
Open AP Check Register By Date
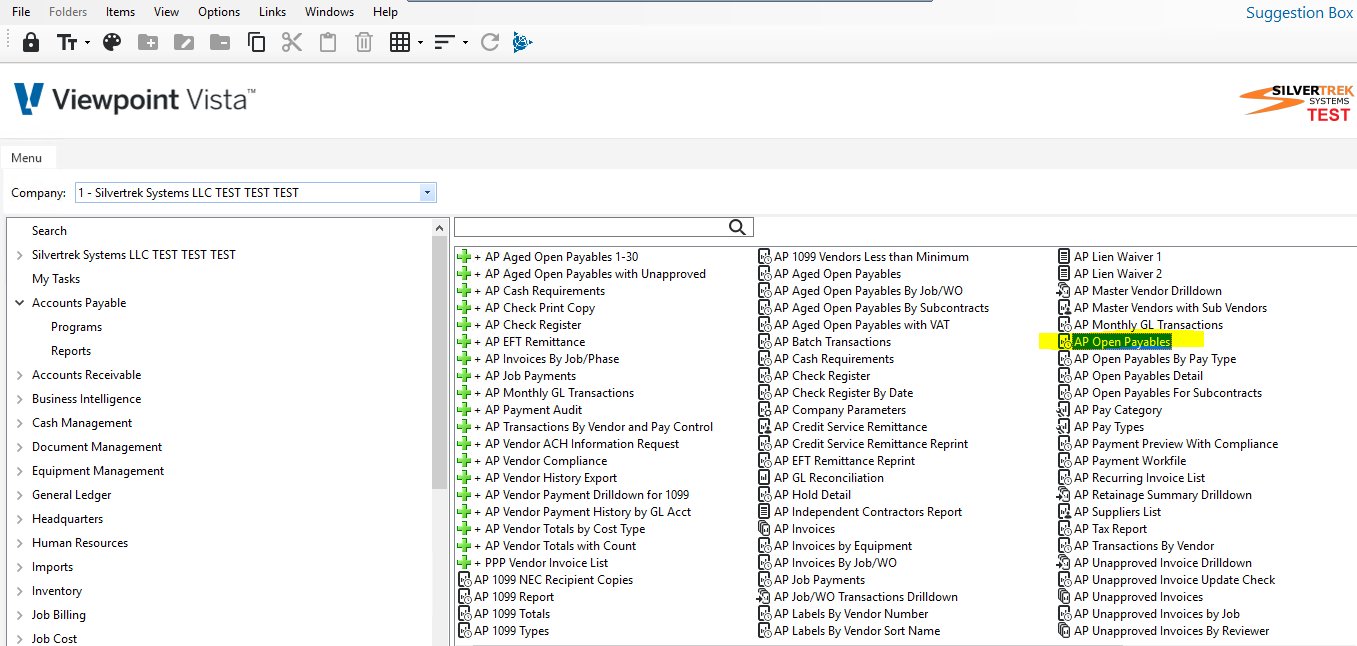click(x=844, y=393)
